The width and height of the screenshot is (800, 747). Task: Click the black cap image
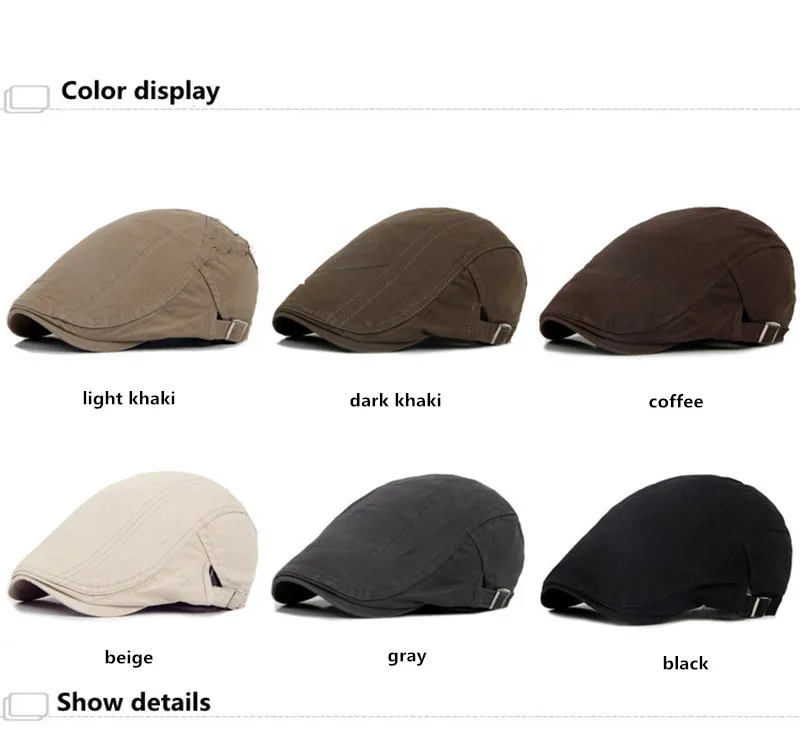click(x=666, y=550)
